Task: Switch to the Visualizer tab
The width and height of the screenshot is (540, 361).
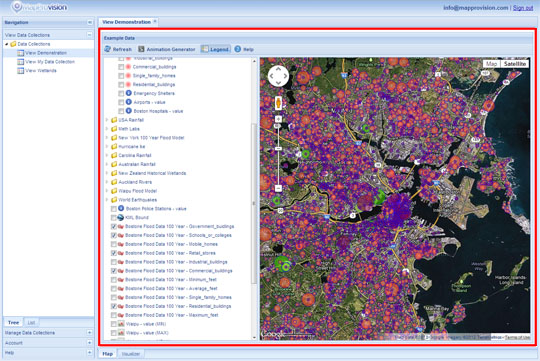Action: pos(131,354)
